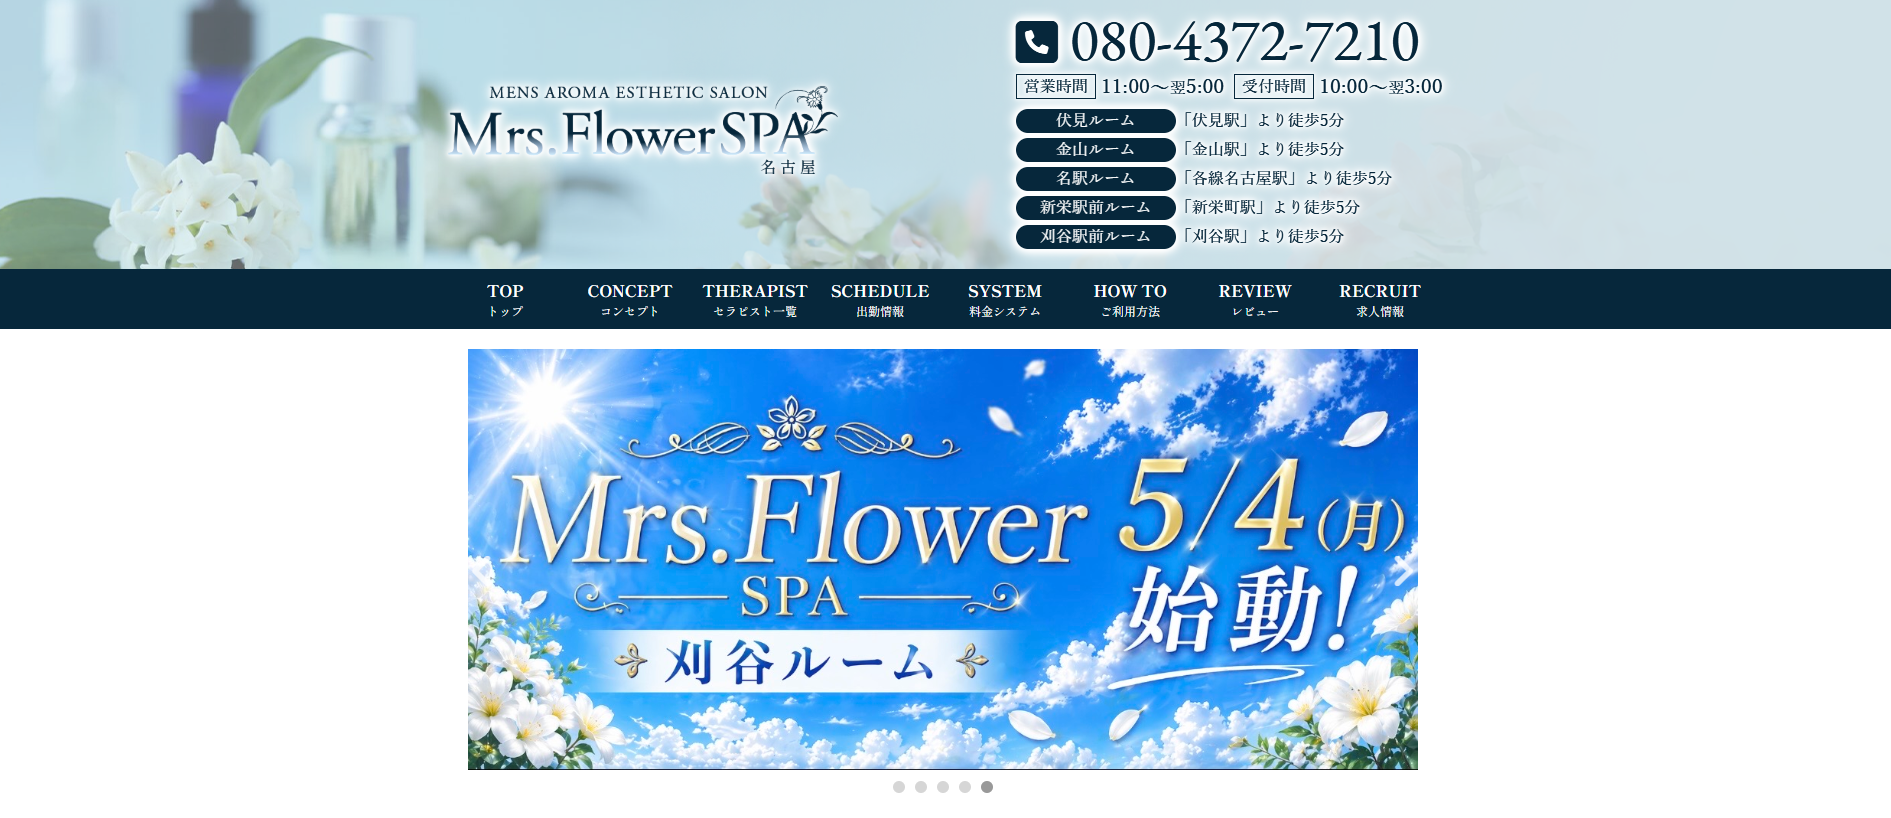
Task: Go to third slide pagination dot
Action: pos(943,787)
